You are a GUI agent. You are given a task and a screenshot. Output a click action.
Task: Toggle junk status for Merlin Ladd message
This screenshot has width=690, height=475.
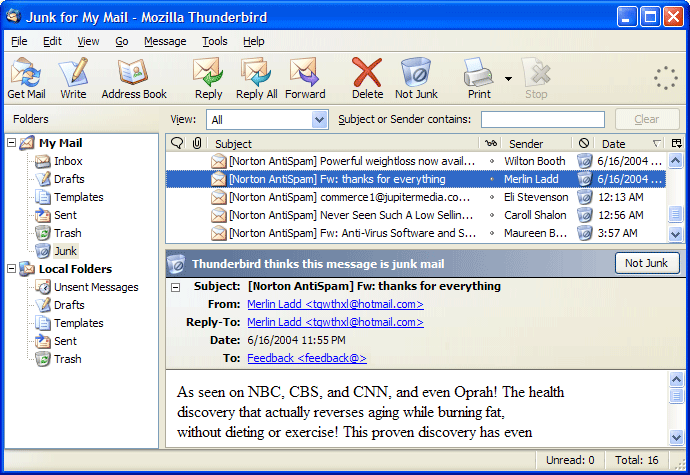[584, 179]
